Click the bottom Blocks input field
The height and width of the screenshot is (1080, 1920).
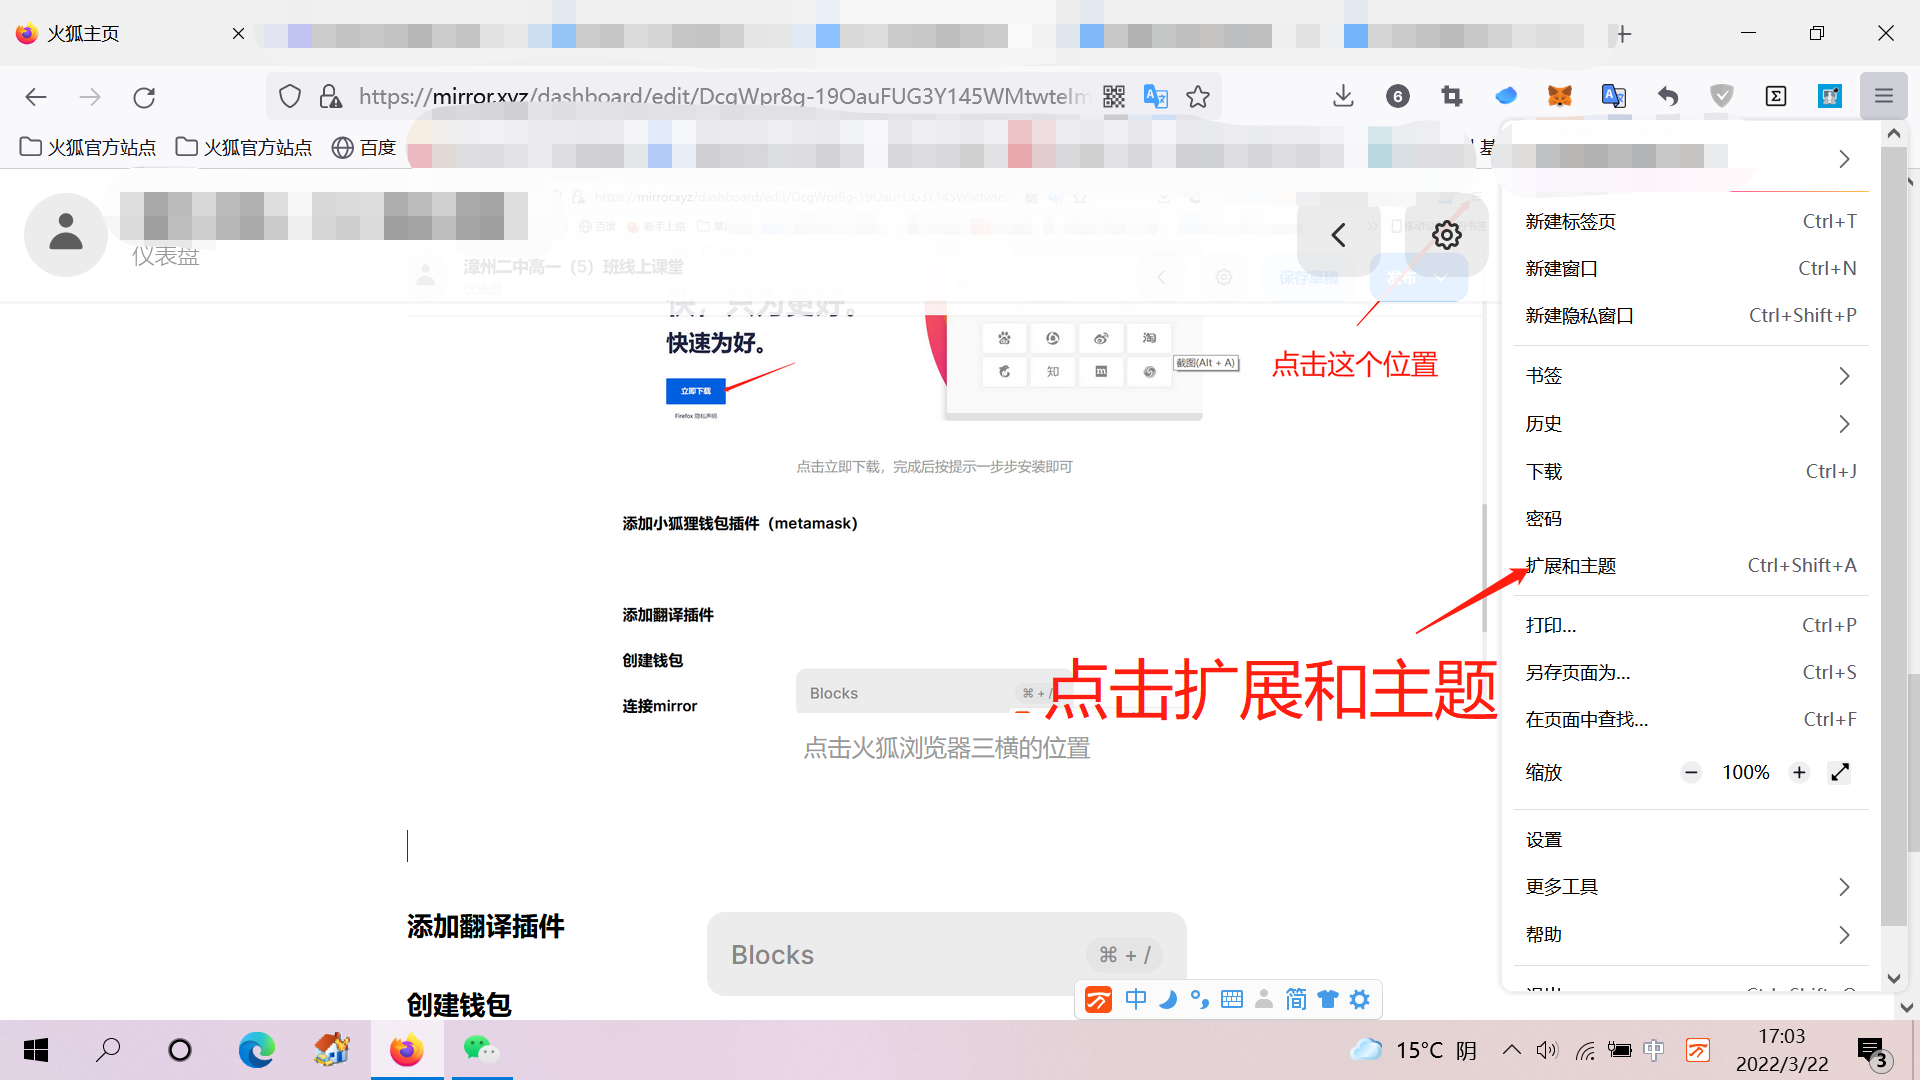pos(946,954)
